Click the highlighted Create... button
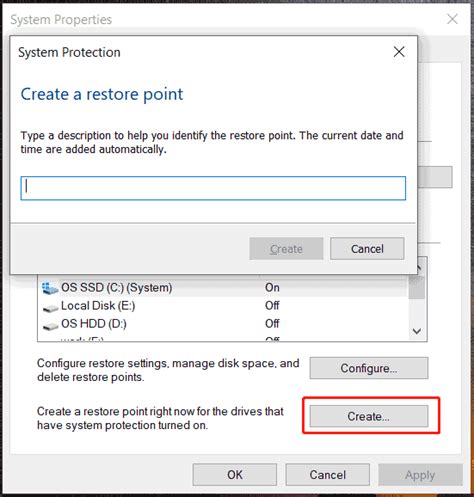 [369, 416]
